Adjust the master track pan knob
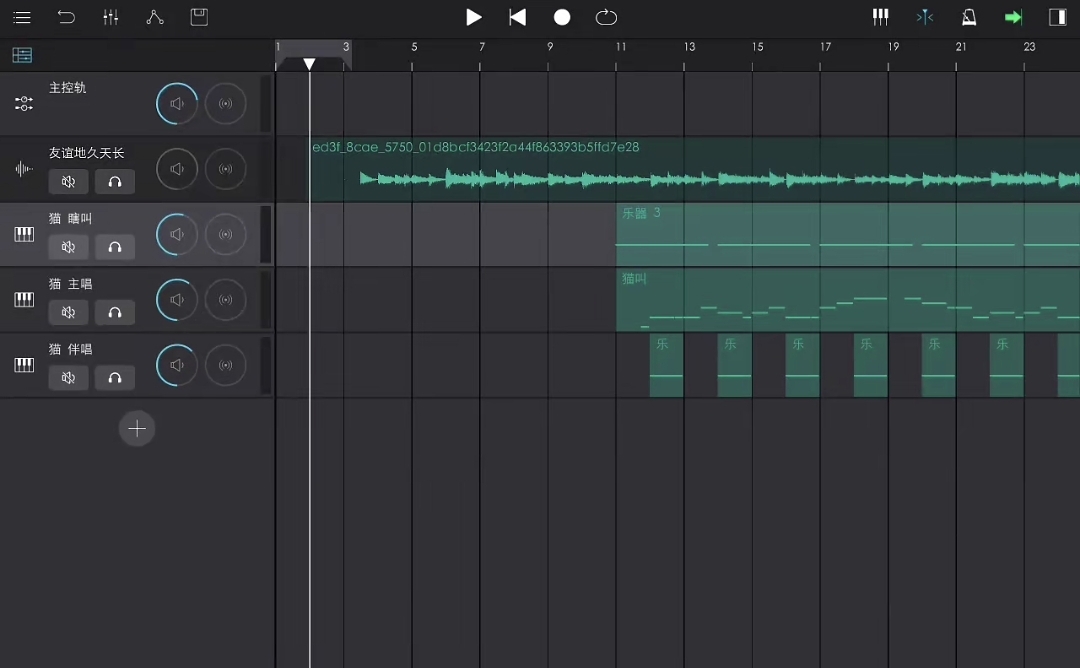The image size is (1080, 668). [225, 103]
